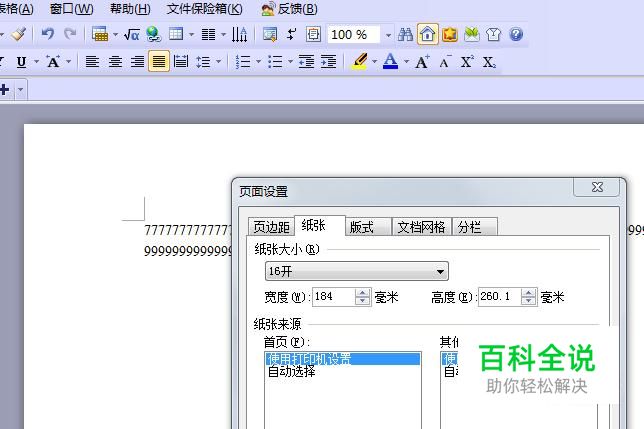Insert a formula with the square root icon

coord(131,34)
